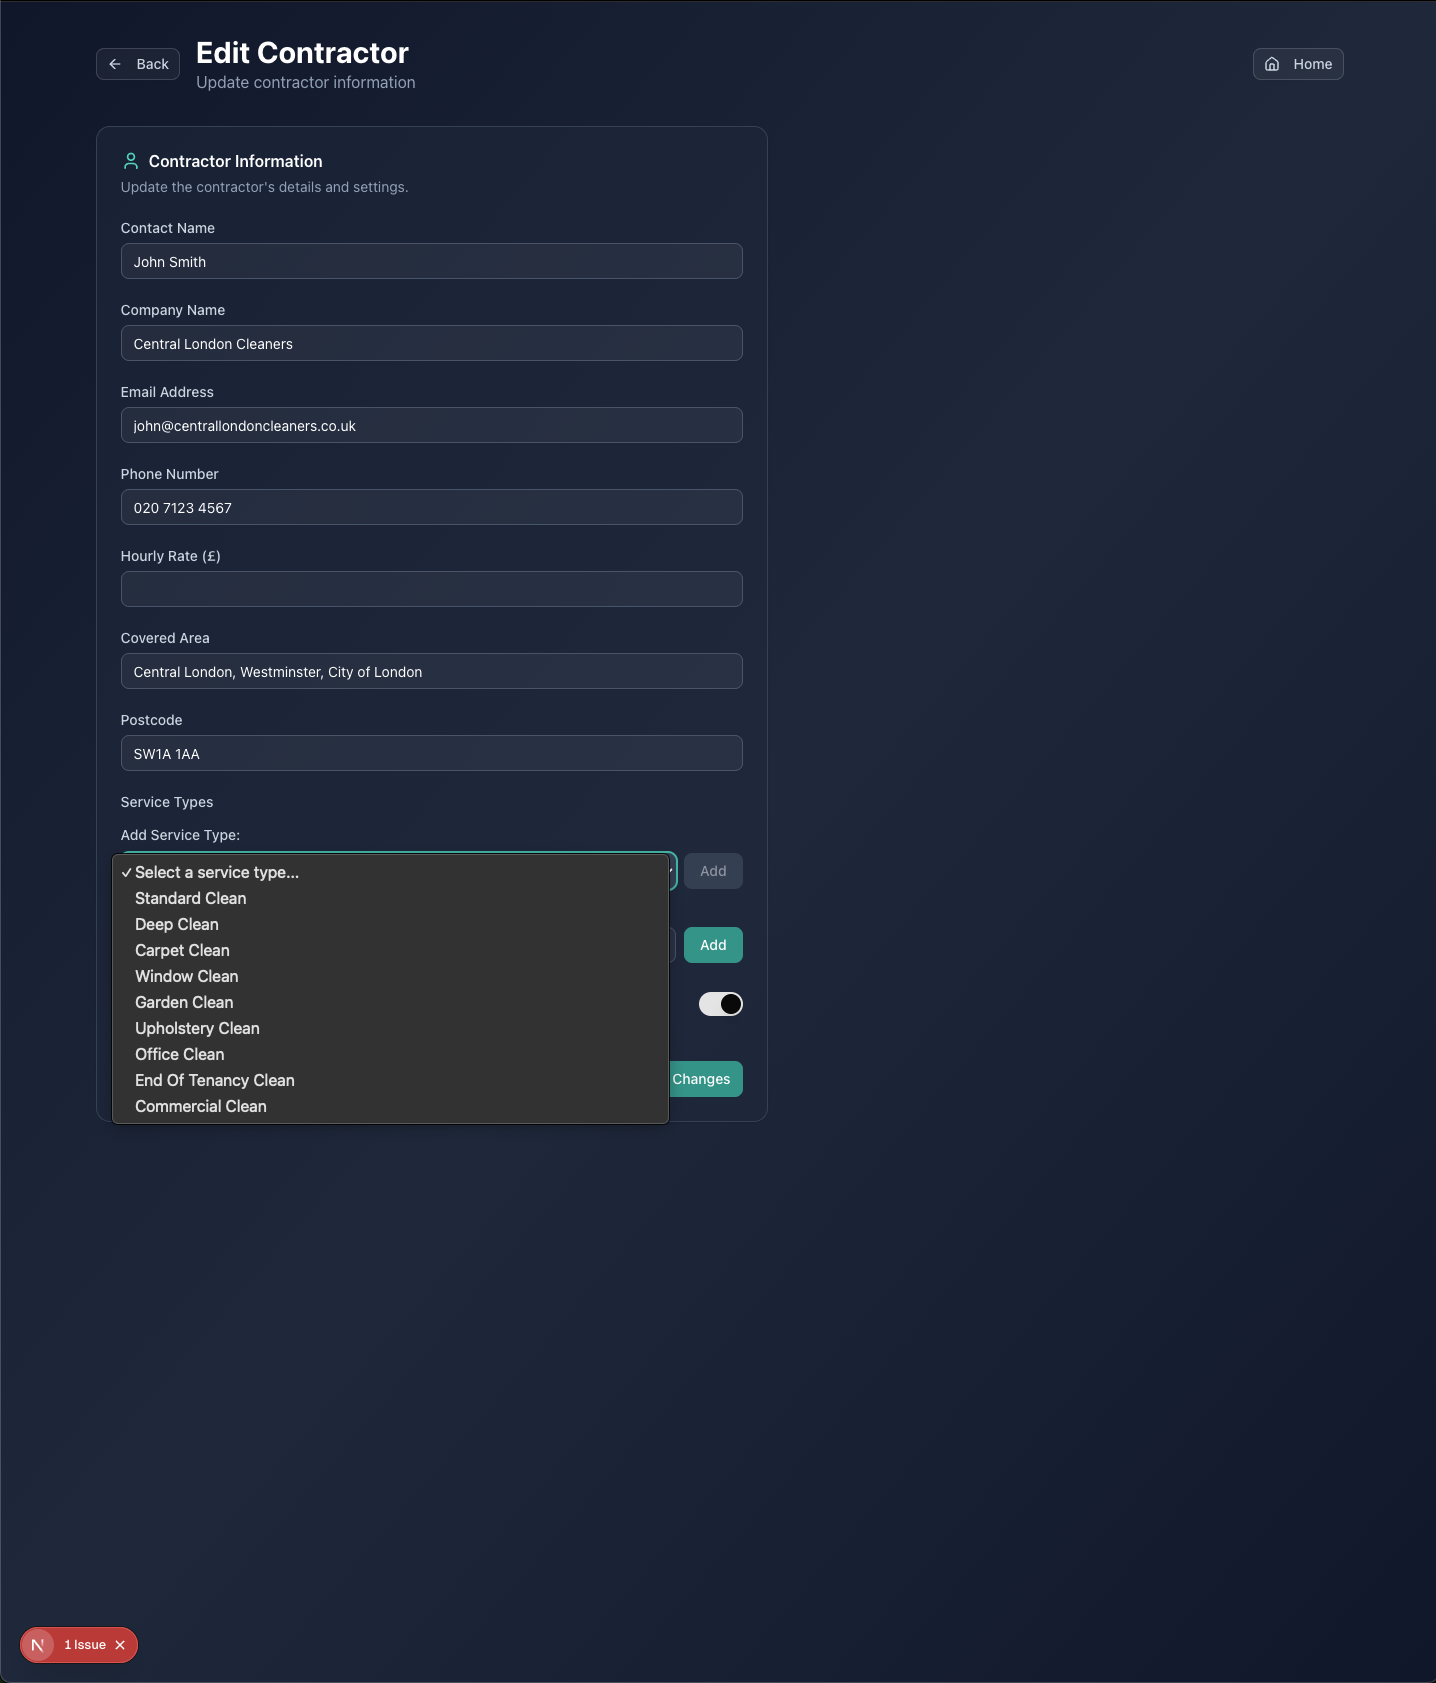This screenshot has height=1683, width=1436.
Task: Choose Commercial Clean option
Action: click(390, 1106)
